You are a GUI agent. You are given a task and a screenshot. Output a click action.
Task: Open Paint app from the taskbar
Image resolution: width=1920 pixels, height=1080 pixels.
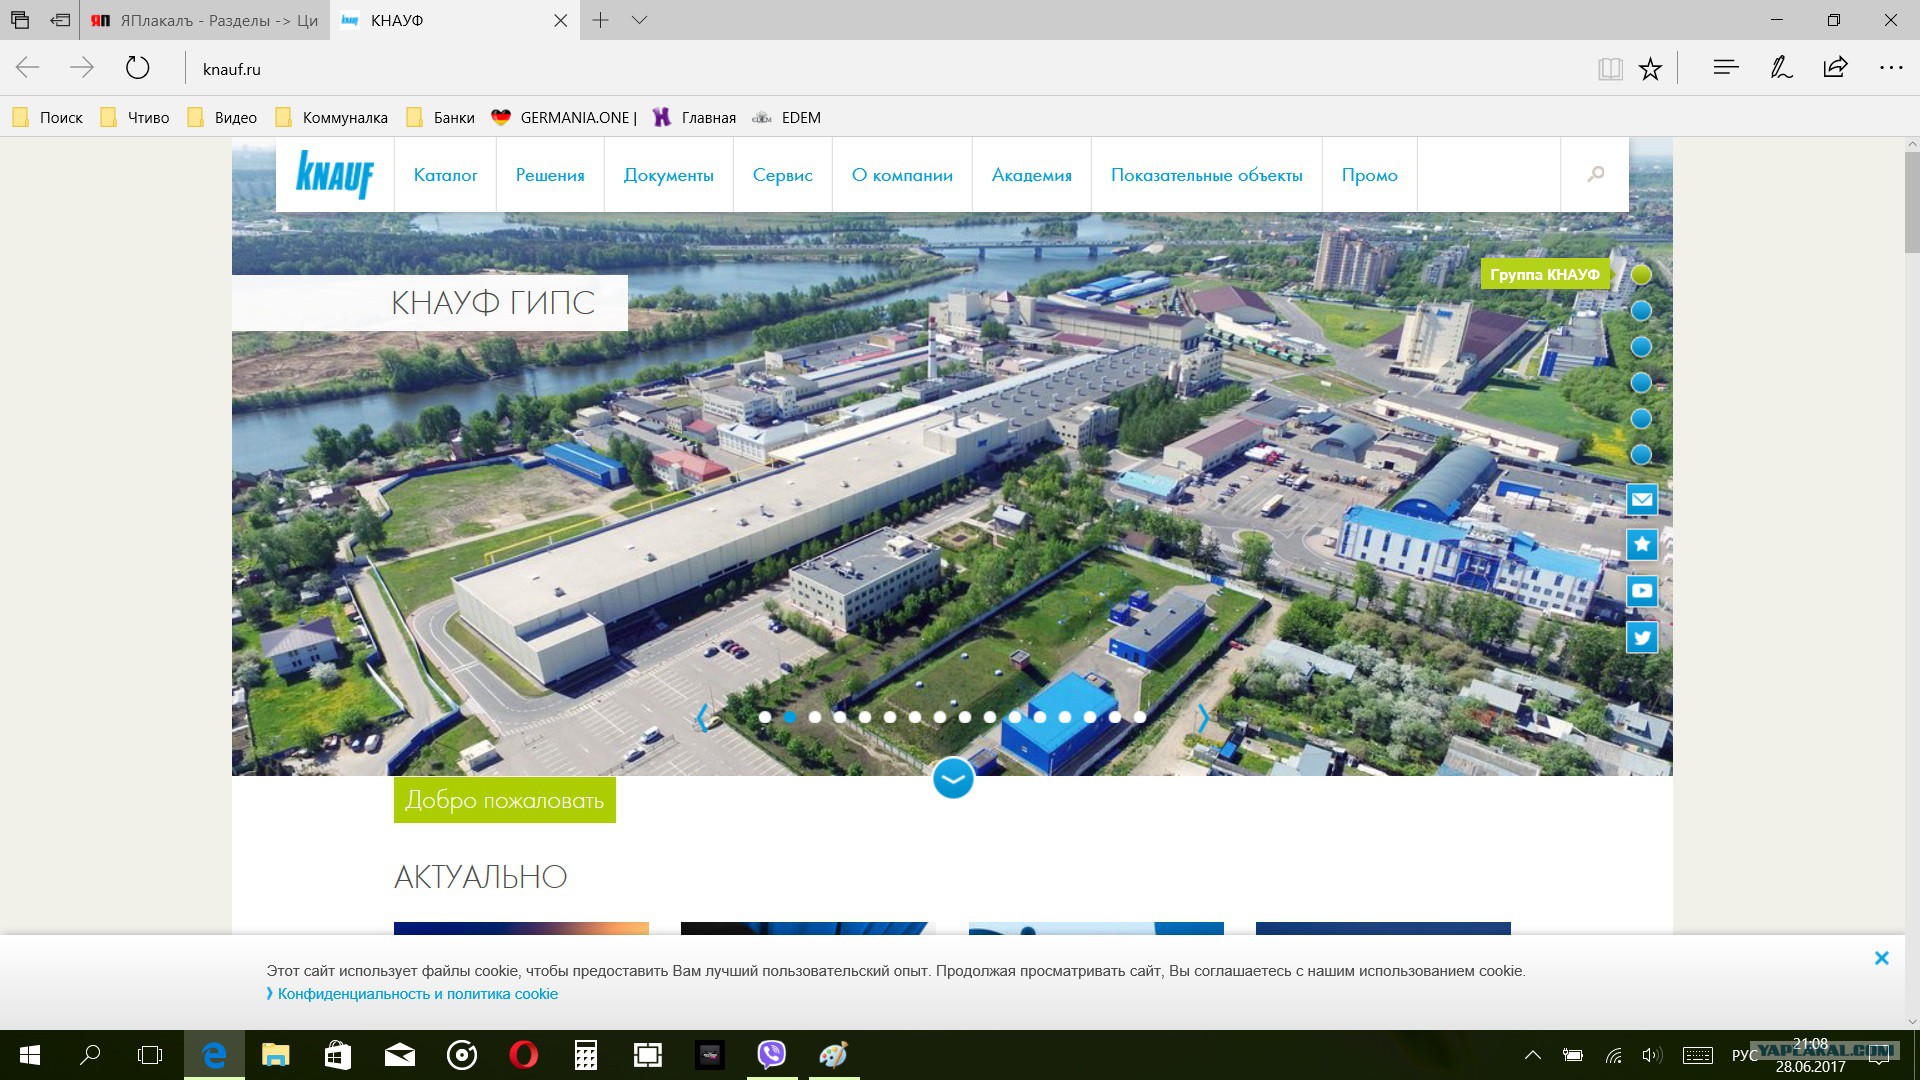click(x=834, y=1055)
